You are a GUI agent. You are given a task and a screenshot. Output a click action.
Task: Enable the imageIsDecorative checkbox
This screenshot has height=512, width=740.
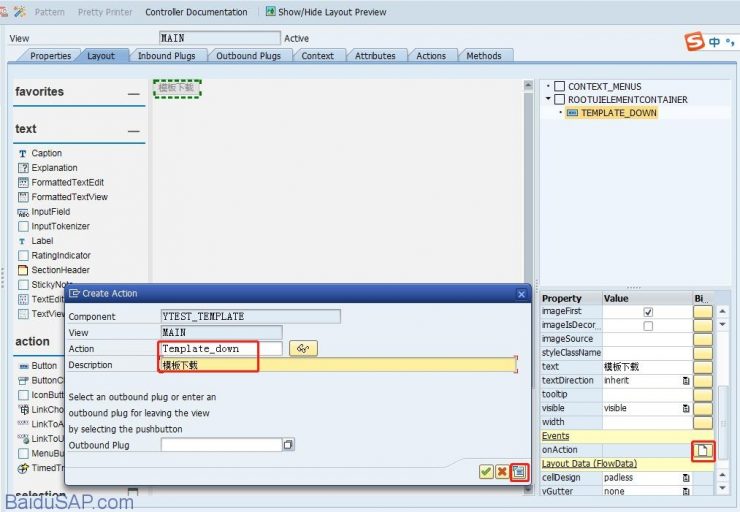point(648,326)
